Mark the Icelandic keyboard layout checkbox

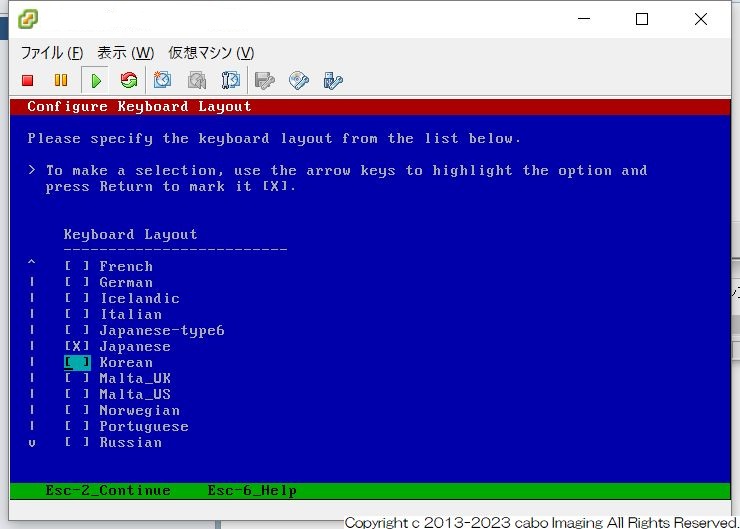77,298
